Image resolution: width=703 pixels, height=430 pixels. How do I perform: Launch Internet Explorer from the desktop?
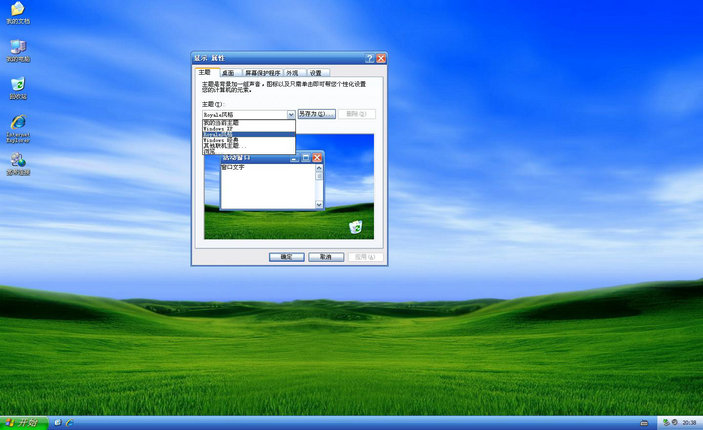coord(17,123)
